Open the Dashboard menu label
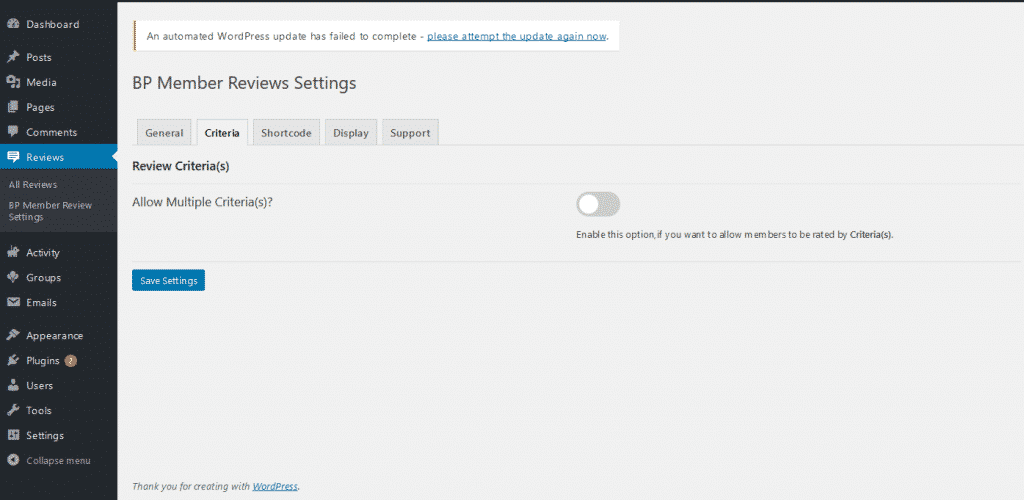 52,24
